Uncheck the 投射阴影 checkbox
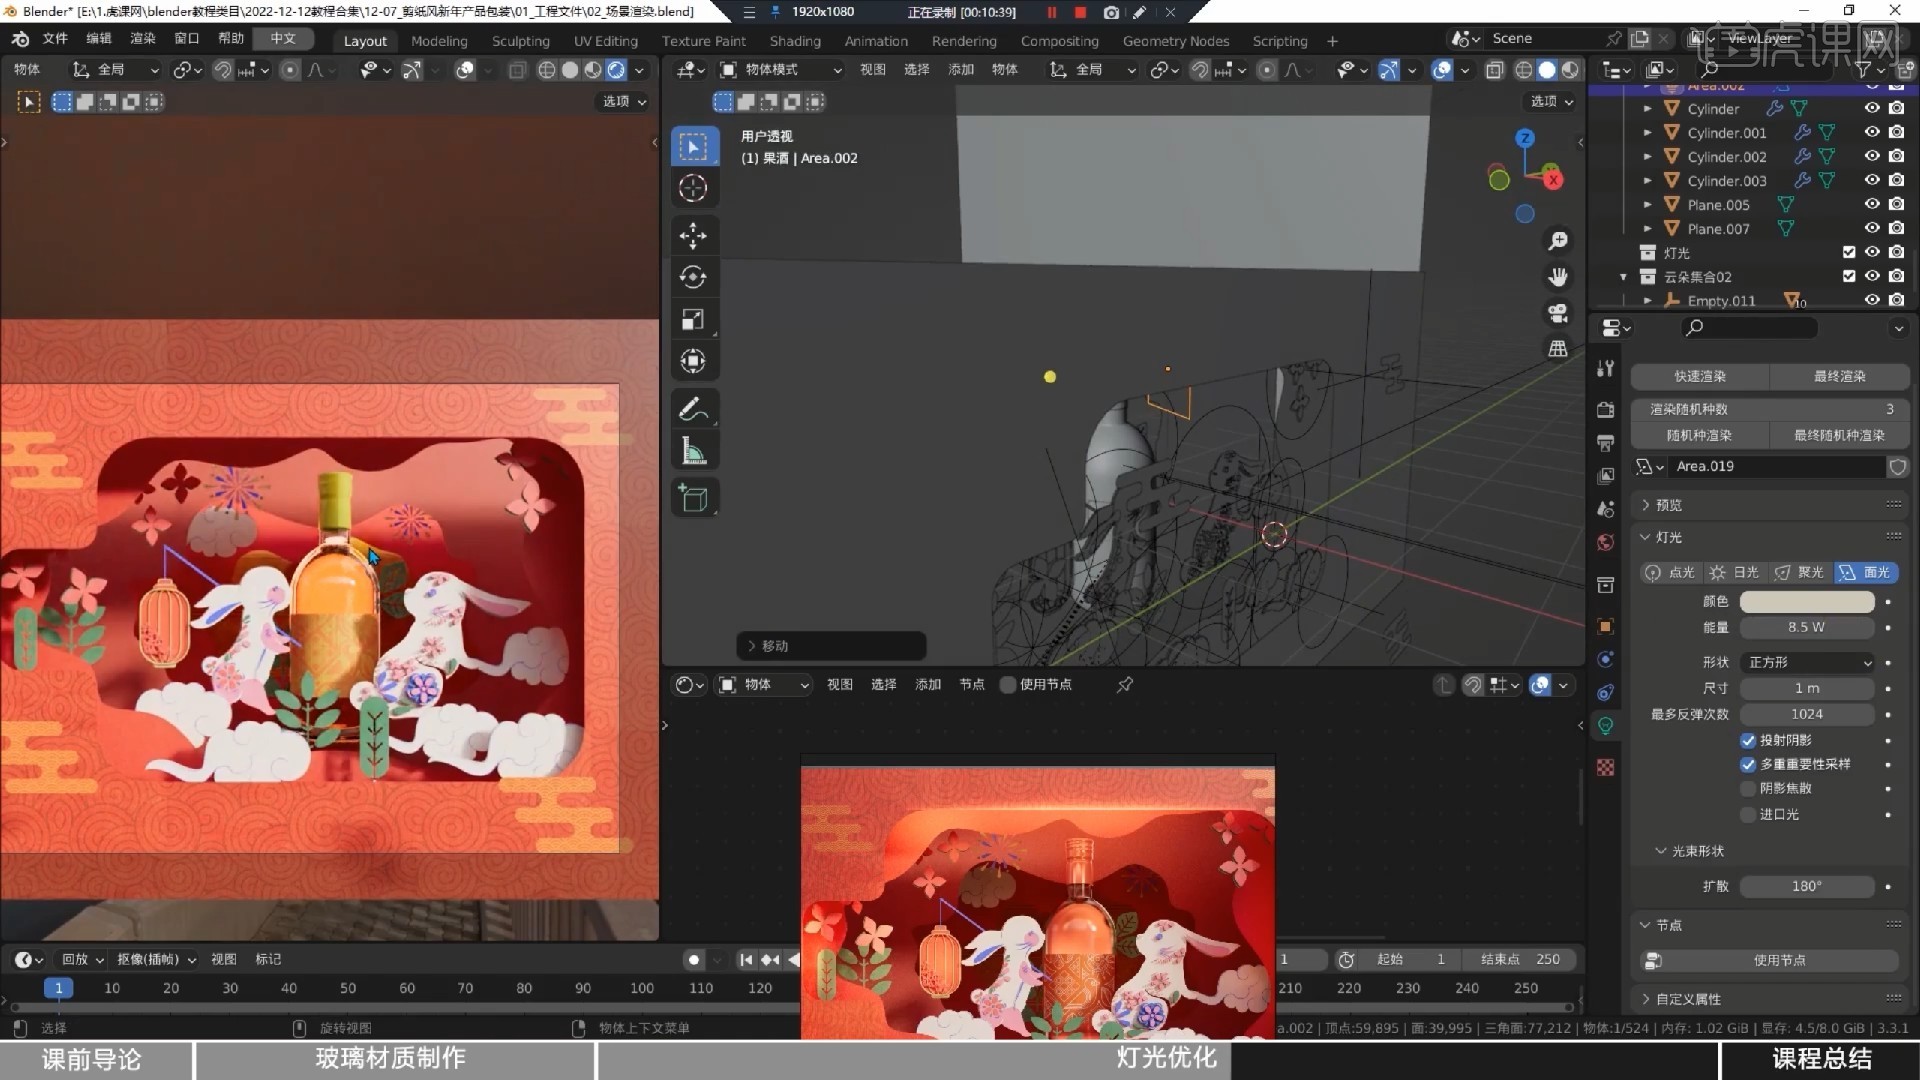1920x1080 pixels. [x=1748, y=740]
